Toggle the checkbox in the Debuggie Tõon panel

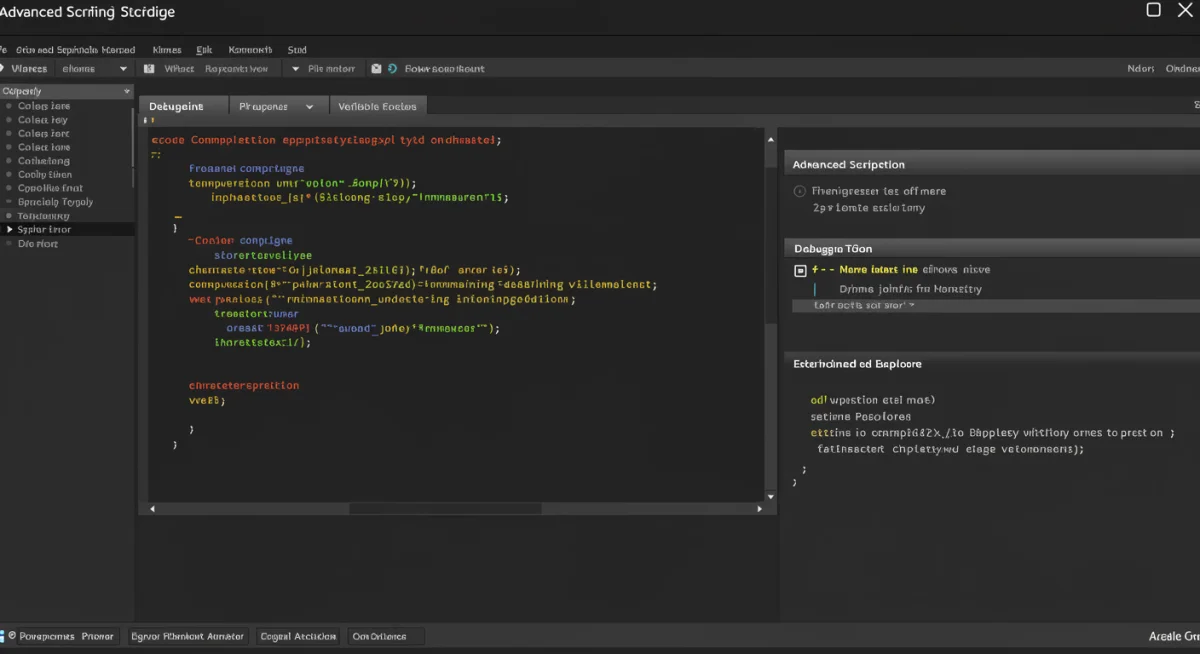coord(800,270)
